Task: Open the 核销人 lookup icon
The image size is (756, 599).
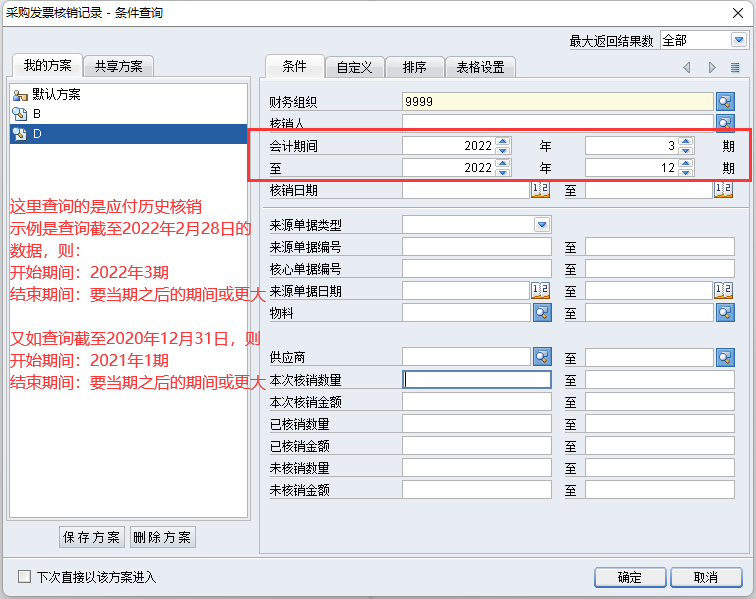Action: pos(725,122)
